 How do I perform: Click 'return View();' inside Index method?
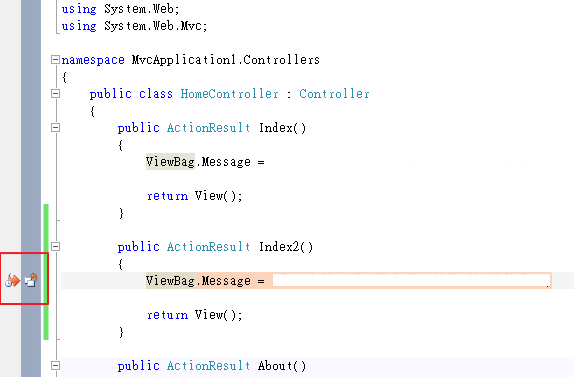tap(194, 196)
